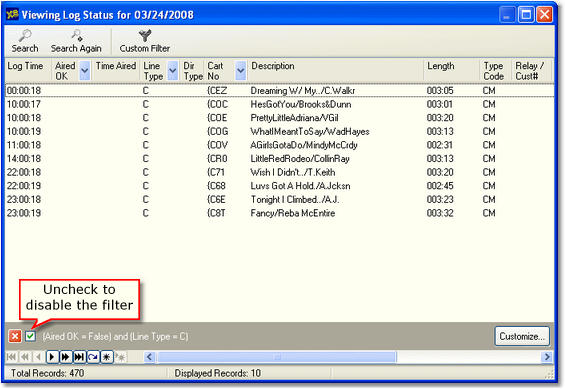Select row AGirlsGotaDo/MindyMcCrdy
This screenshot has height=390, width=565.
(280, 145)
